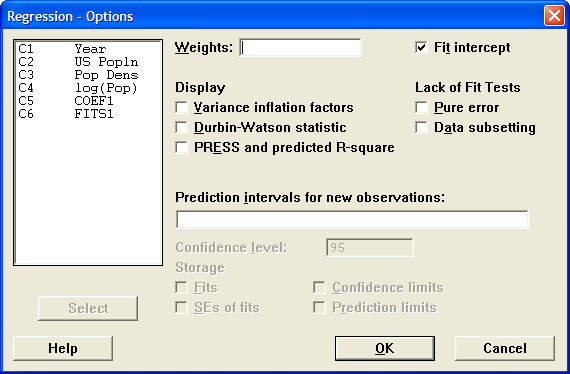Screen dimensions: 570x374
Task: Close the dialog with the red X
Action: (554, 16)
